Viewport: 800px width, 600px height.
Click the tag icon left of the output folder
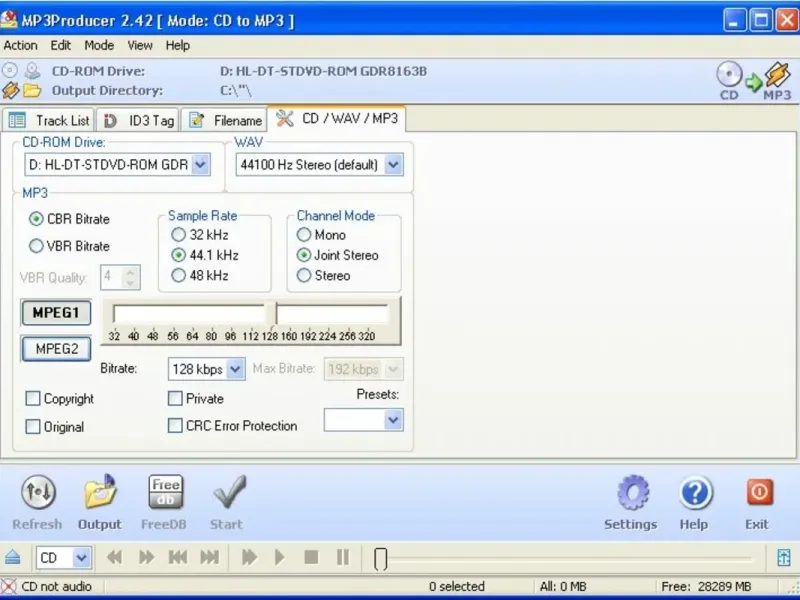tap(10, 91)
